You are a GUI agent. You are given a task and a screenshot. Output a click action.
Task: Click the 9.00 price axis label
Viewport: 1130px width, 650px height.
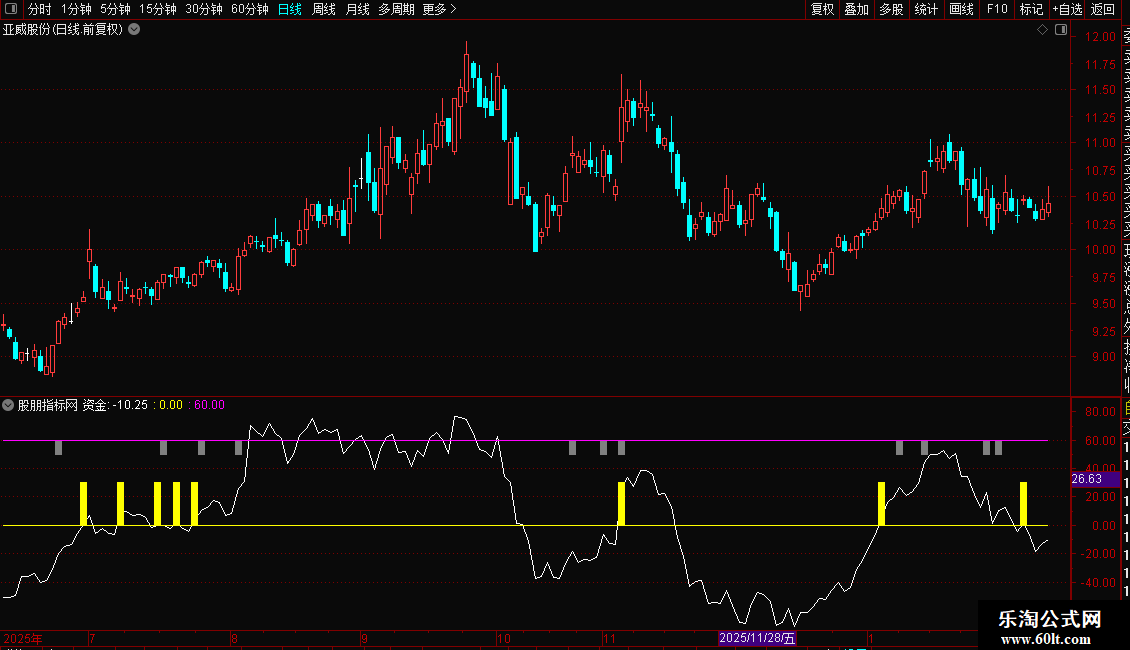1104,357
